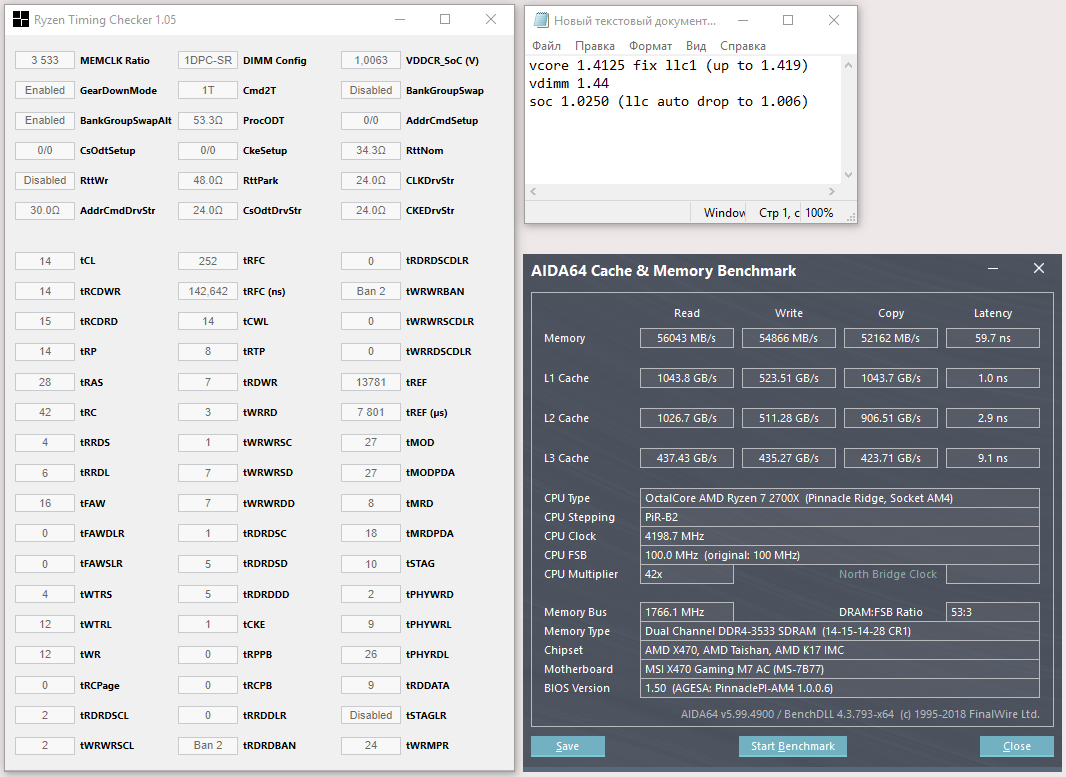Click the tRC value 42

point(45,412)
